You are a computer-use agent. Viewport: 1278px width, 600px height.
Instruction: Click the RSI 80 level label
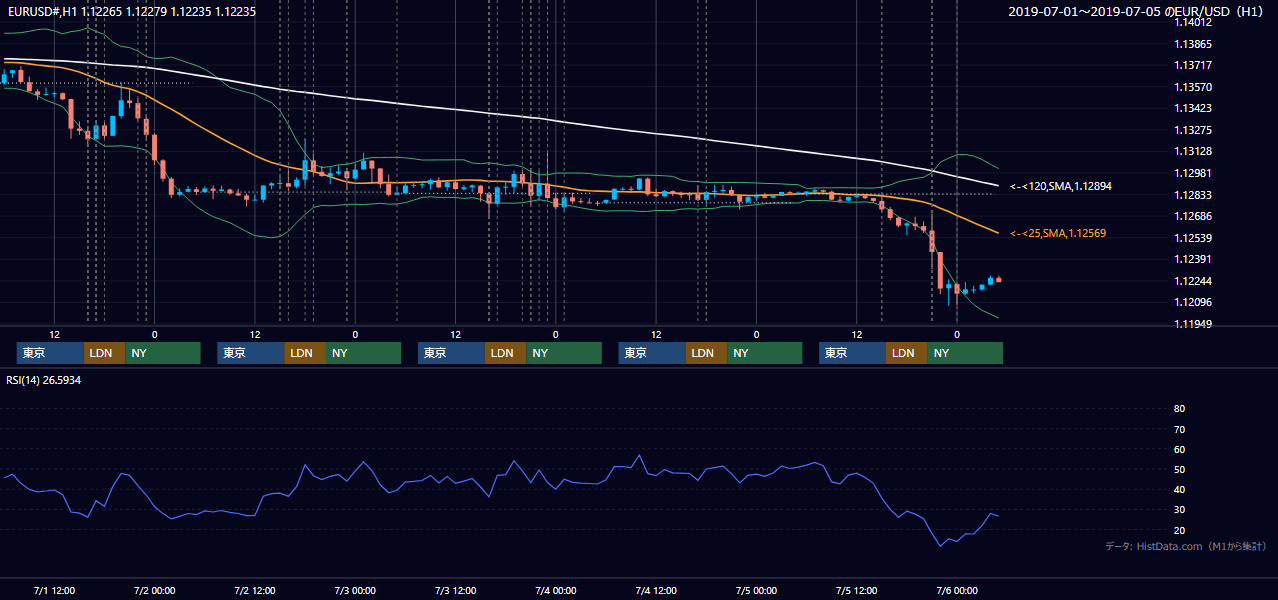[1179, 409]
